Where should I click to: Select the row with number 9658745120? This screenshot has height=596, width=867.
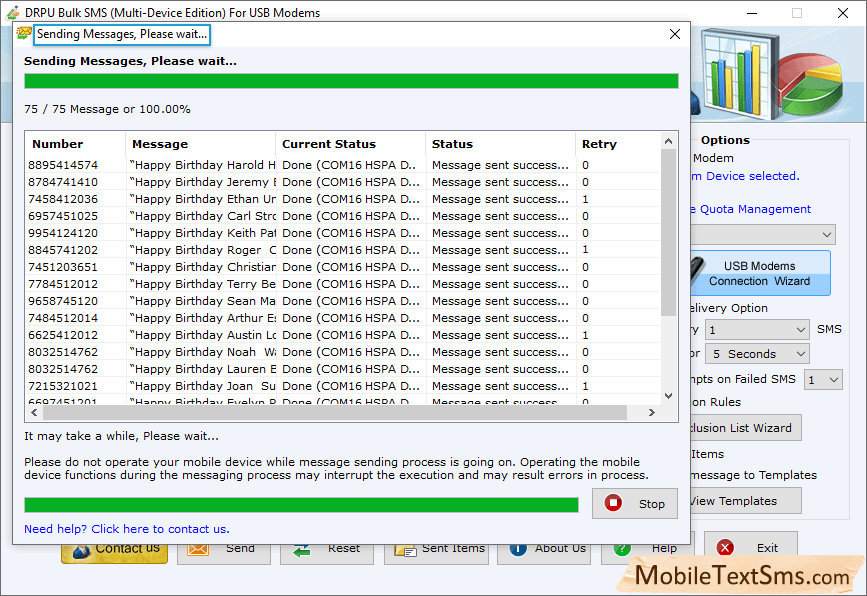click(x=343, y=301)
